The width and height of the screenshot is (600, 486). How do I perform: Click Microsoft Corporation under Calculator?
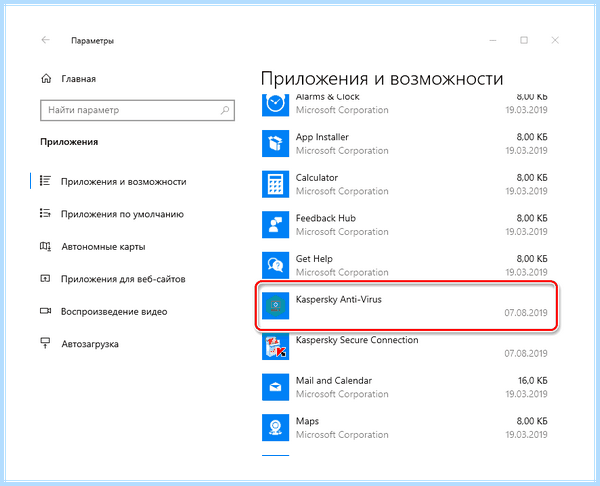[x=342, y=191]
